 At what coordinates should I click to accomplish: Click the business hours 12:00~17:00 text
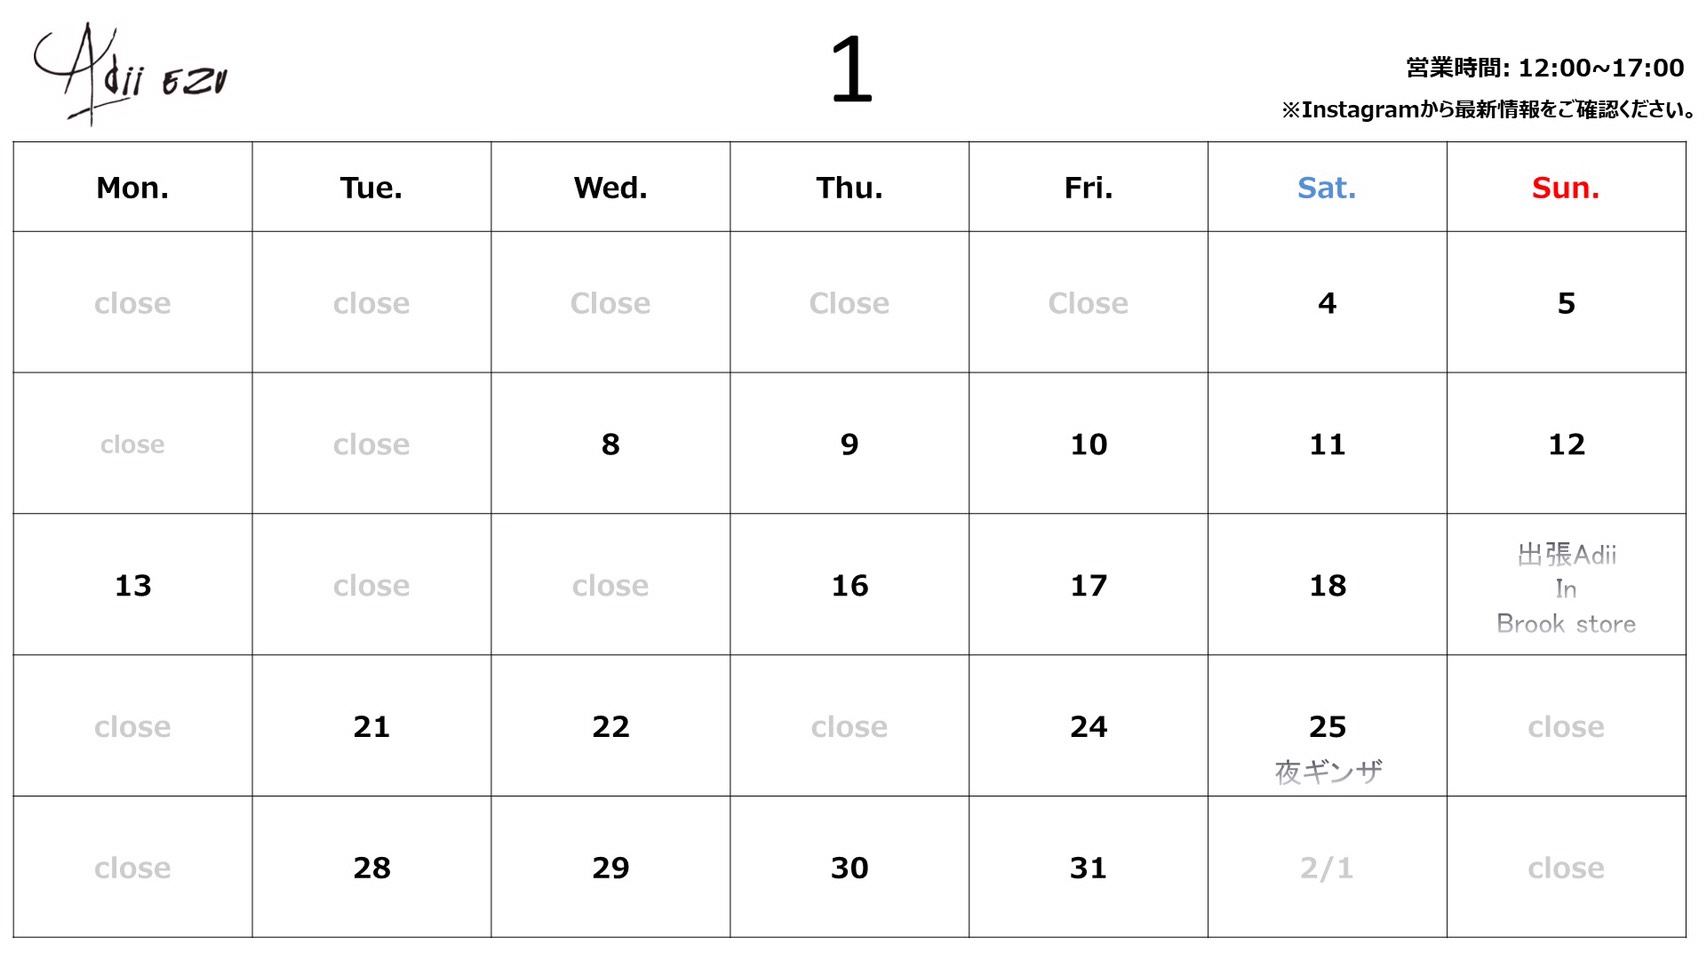click(1545, 68)
